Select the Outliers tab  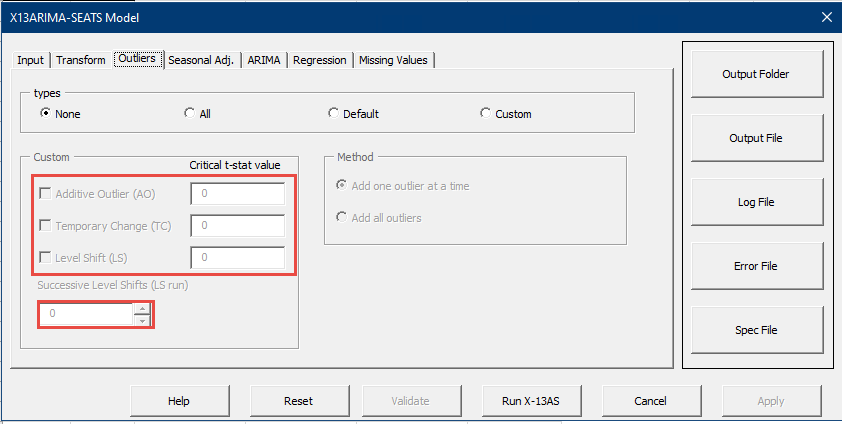137,59
